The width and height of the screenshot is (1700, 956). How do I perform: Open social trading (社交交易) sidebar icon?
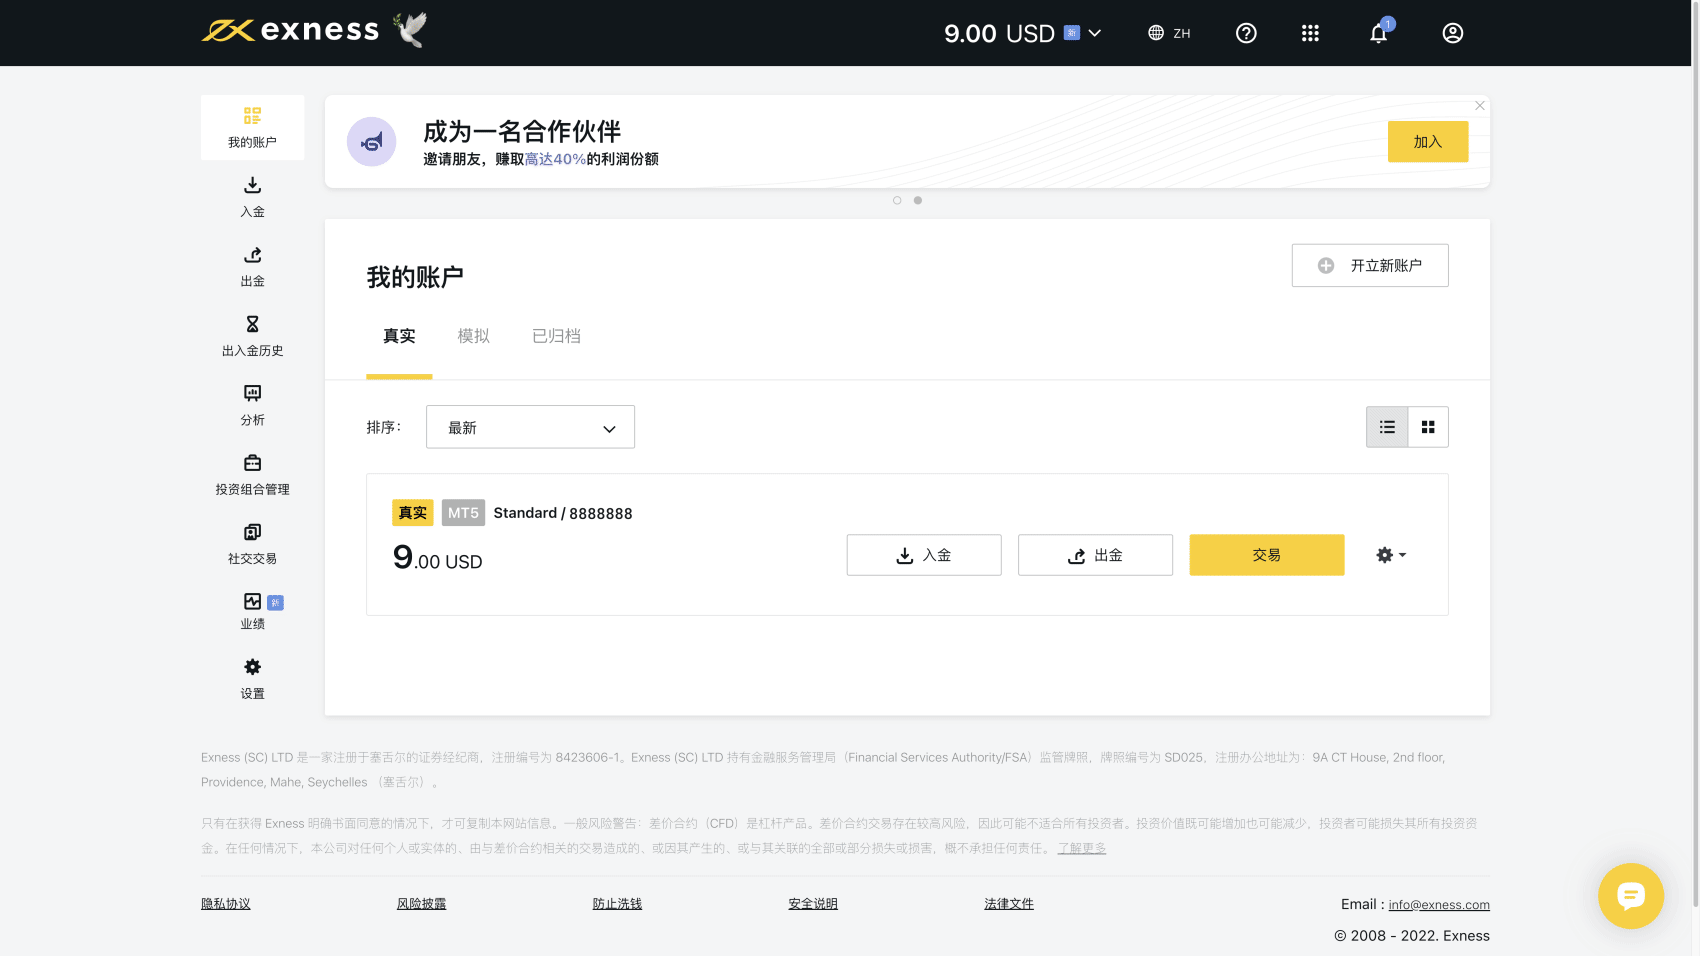pyautogui.click(x=252, y=533)
